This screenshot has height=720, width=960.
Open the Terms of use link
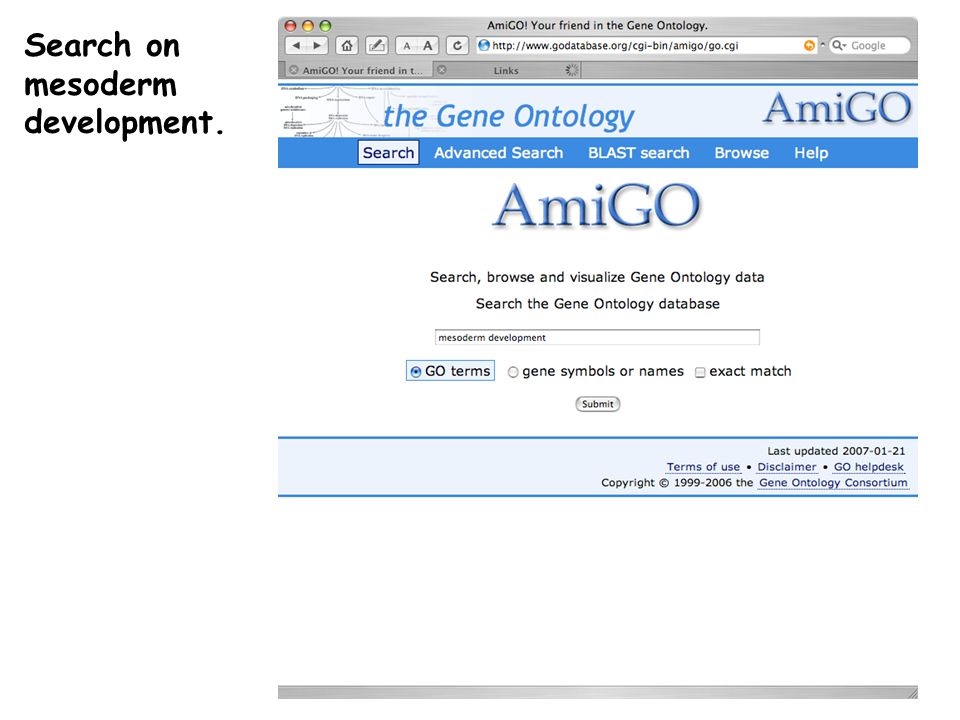coord(703,467)
